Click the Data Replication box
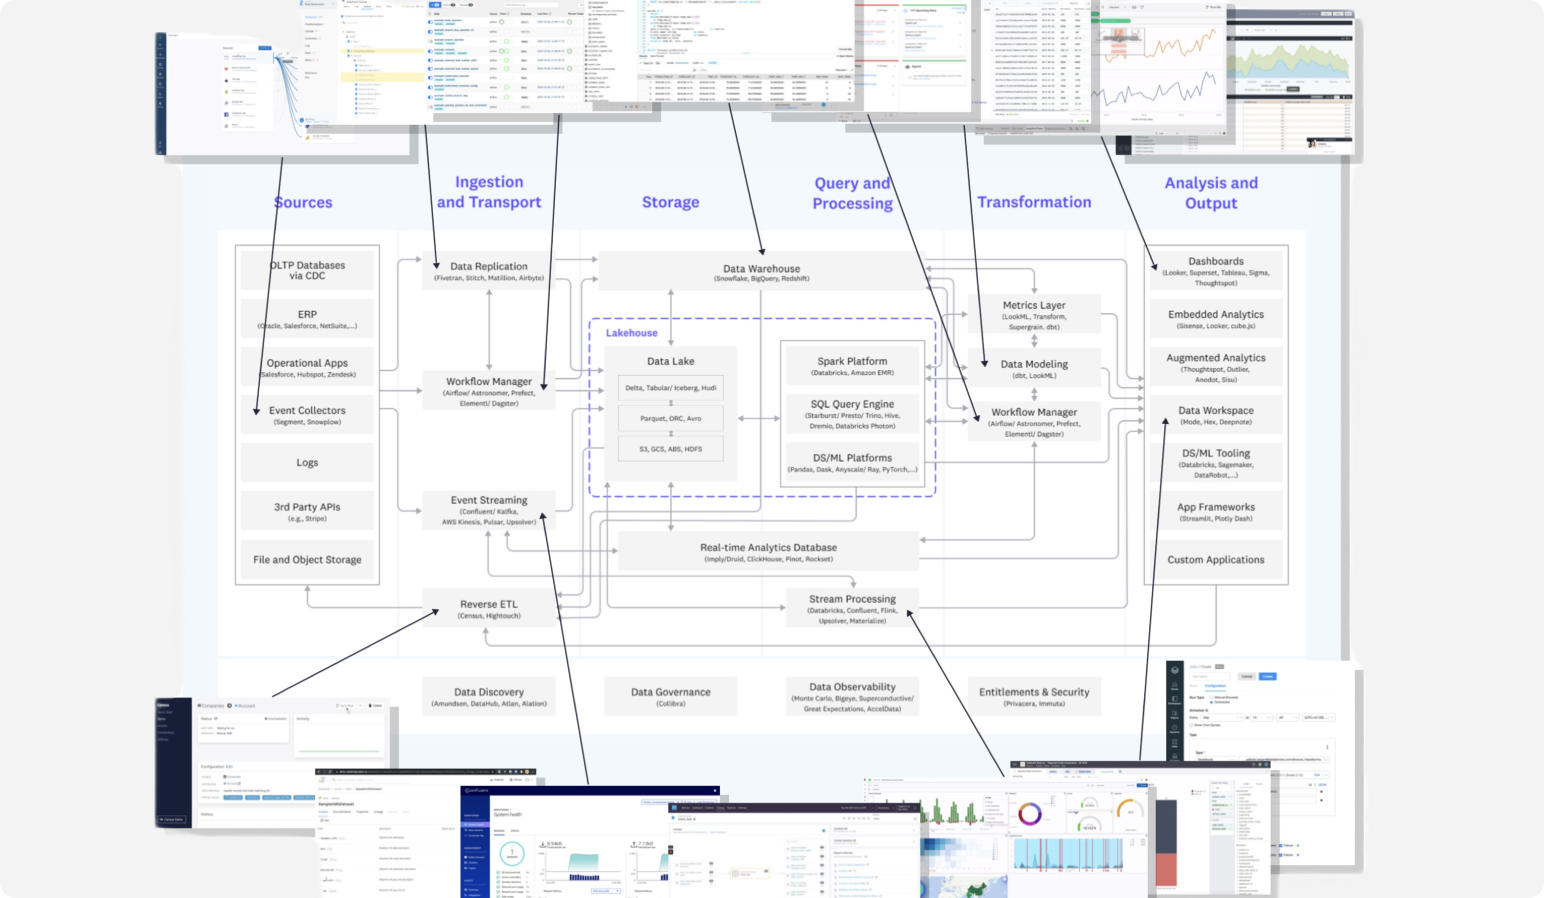The height and width of the screenshot is (898, 1544). coord(489,271)
